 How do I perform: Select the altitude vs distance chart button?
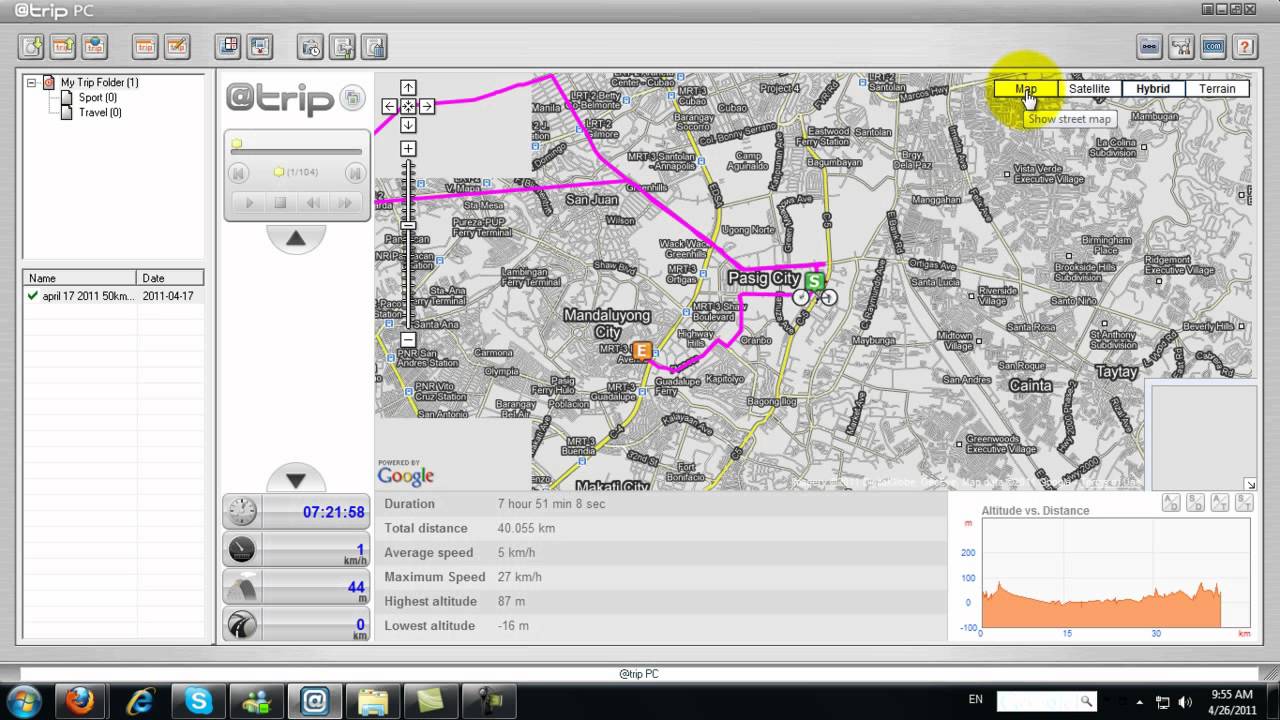[x=1170, y=503]
